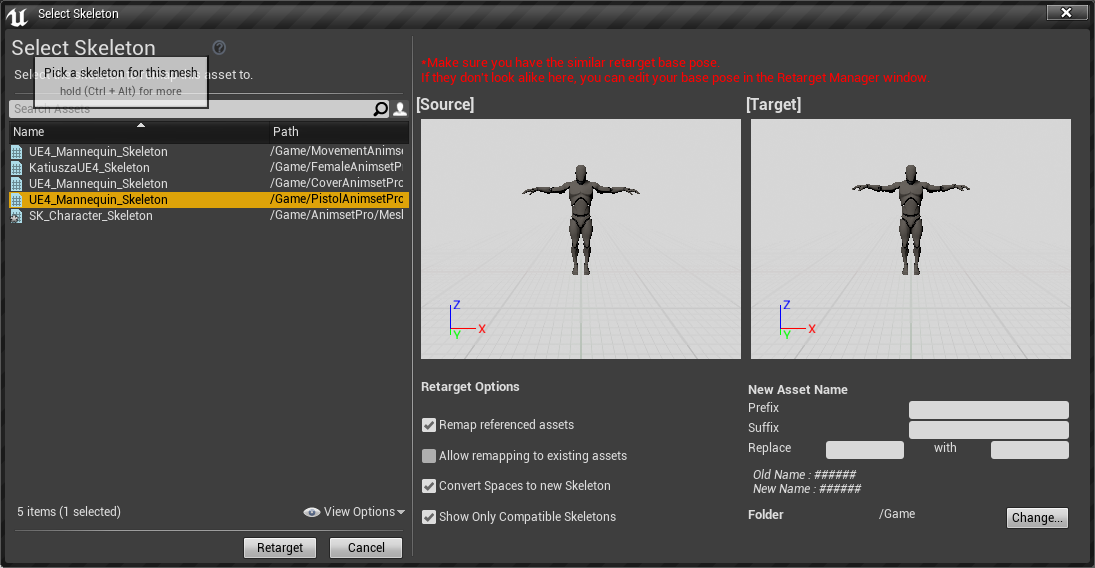This screenshot has width=1095, height=568.
Task: Sort the list by Name column header
Action: pyautogui.click(x=139, y=131)
